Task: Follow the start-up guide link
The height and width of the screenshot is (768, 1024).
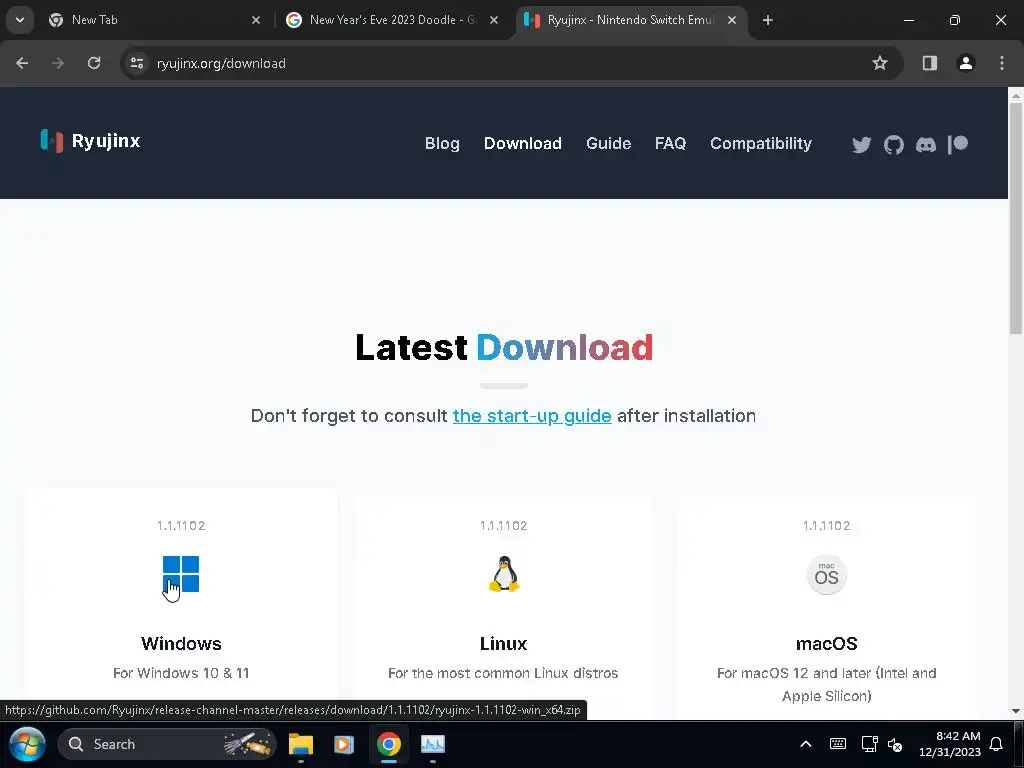Action: coord(532,416)
